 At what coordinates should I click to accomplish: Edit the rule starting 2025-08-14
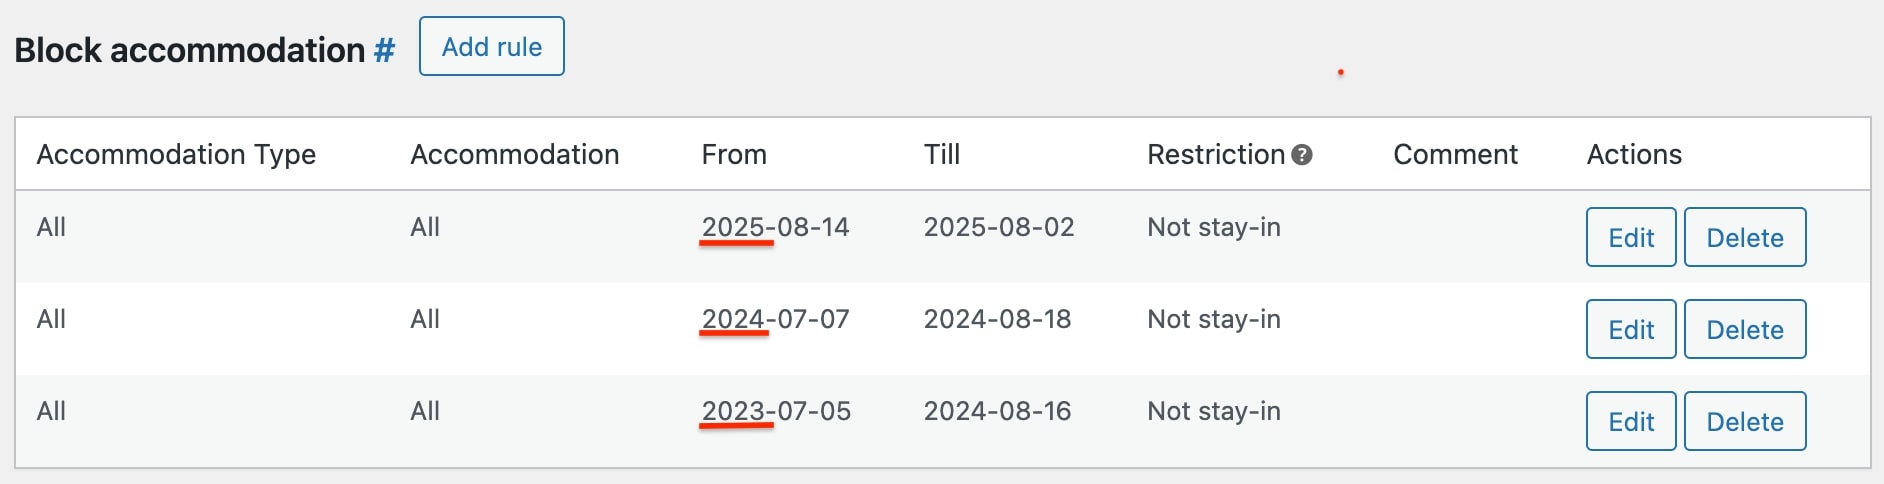[x=1630, y=238]
